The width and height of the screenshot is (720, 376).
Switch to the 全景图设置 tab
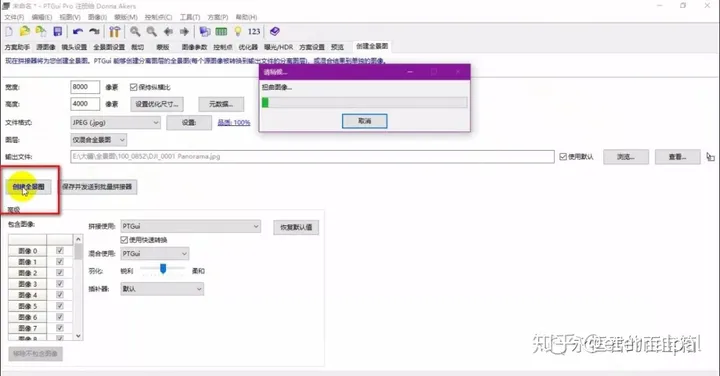[109, 47]
